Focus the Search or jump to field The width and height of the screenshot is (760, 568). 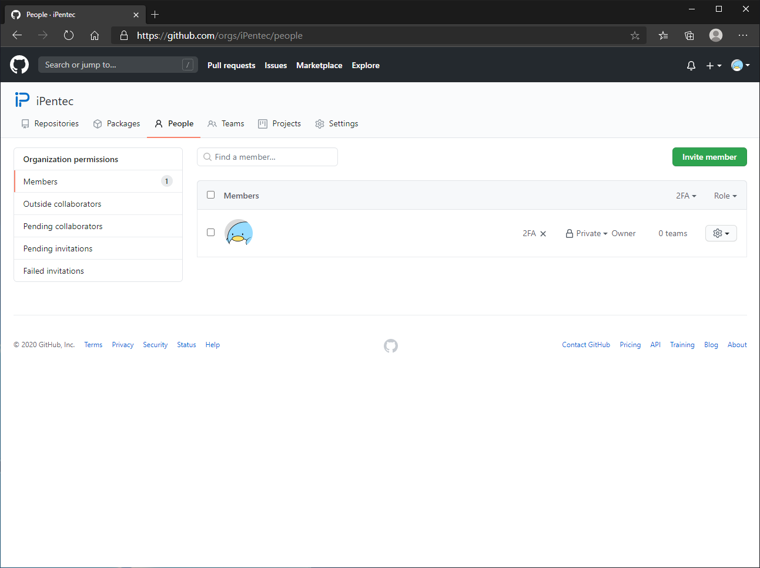[x=118, y=65]
